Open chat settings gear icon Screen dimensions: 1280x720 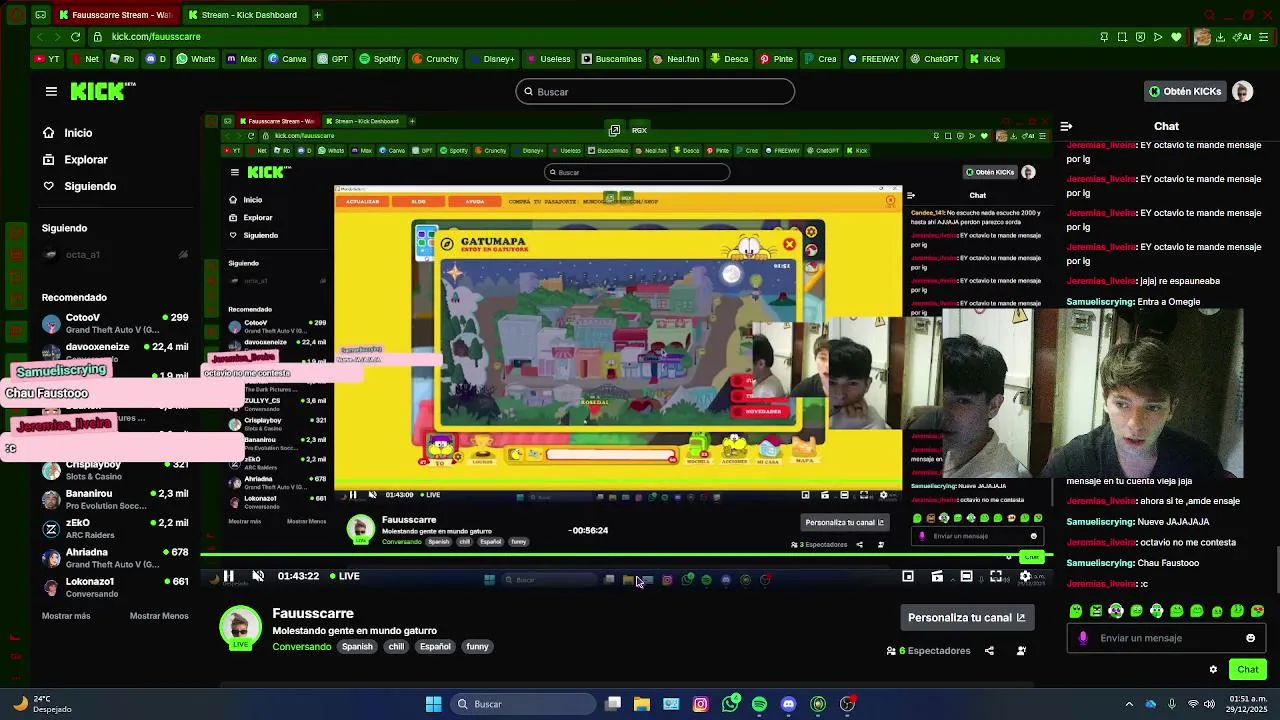pos(1213,670)
